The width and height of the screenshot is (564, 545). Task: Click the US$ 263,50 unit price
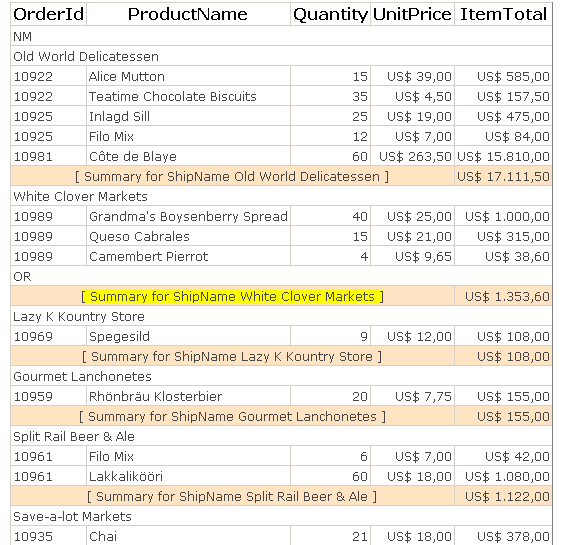[x=412, y=156]
